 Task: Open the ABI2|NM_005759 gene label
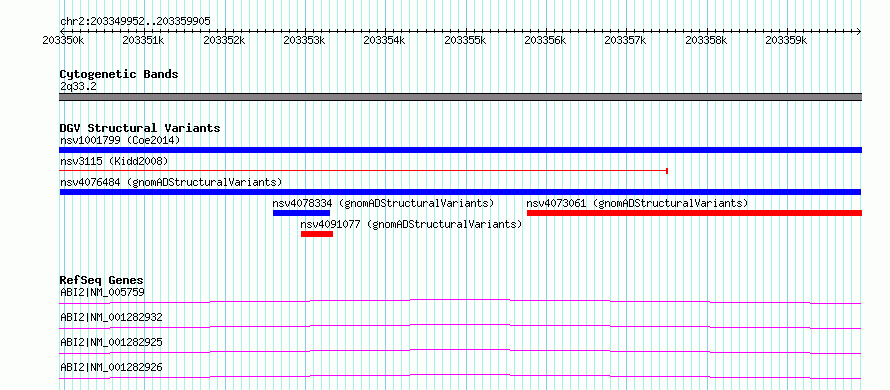(102, 292)
